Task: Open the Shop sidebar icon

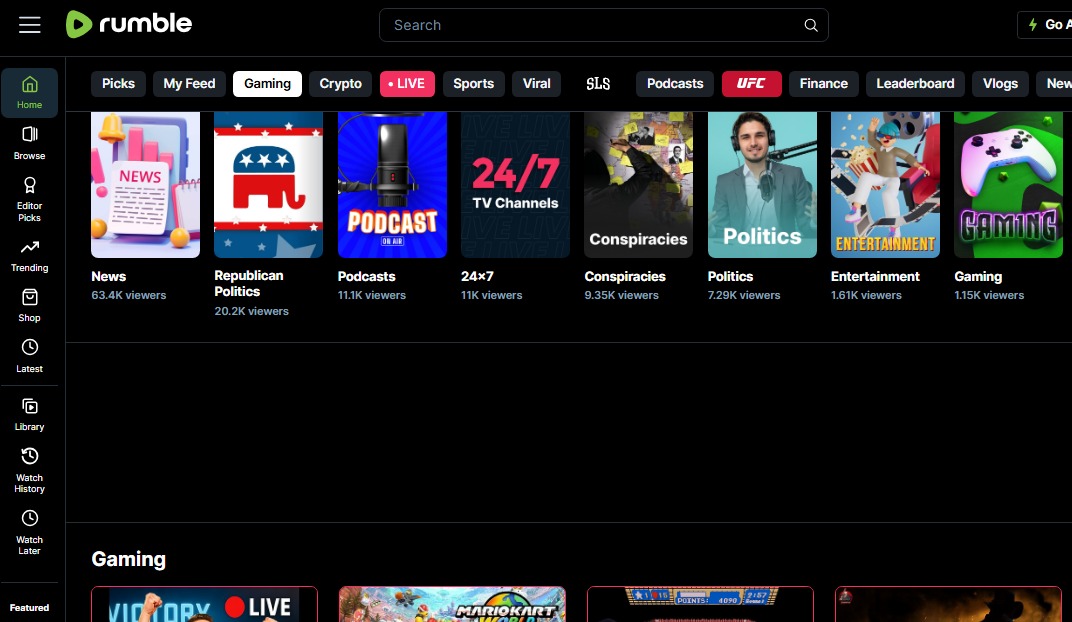Action: tap(29, 305)
